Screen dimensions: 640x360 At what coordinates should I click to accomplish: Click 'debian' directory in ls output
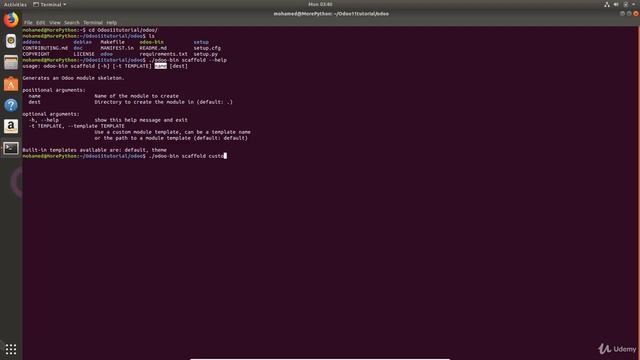point(82,42)
